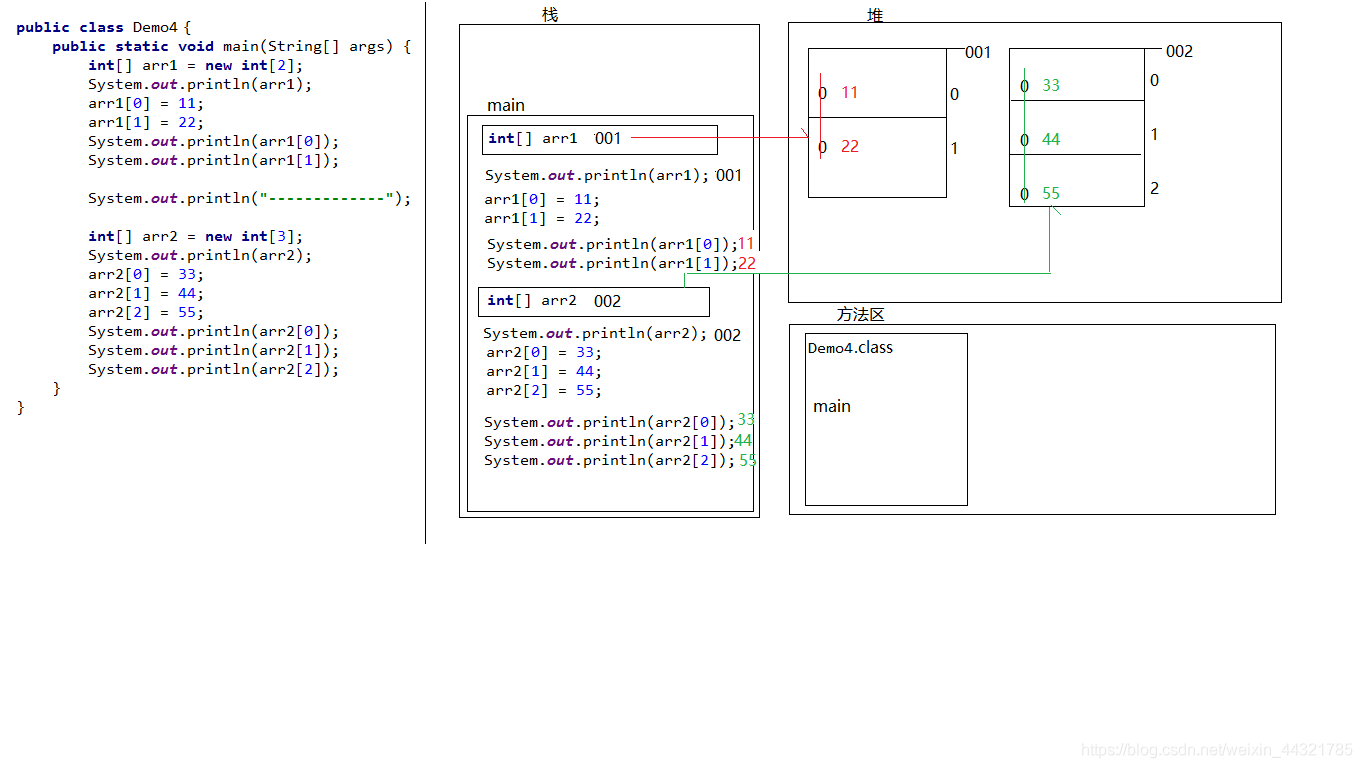Click the "002" address label on heap array
The width and height of the screenshot is (1362, 768).
point(1179,51)
